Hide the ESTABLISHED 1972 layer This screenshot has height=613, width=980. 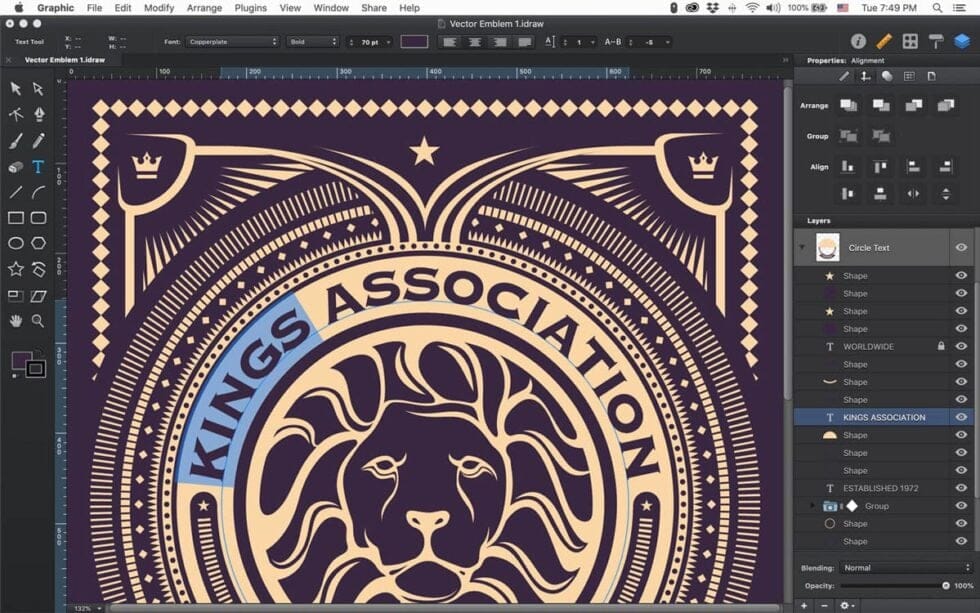coord(962,488)
